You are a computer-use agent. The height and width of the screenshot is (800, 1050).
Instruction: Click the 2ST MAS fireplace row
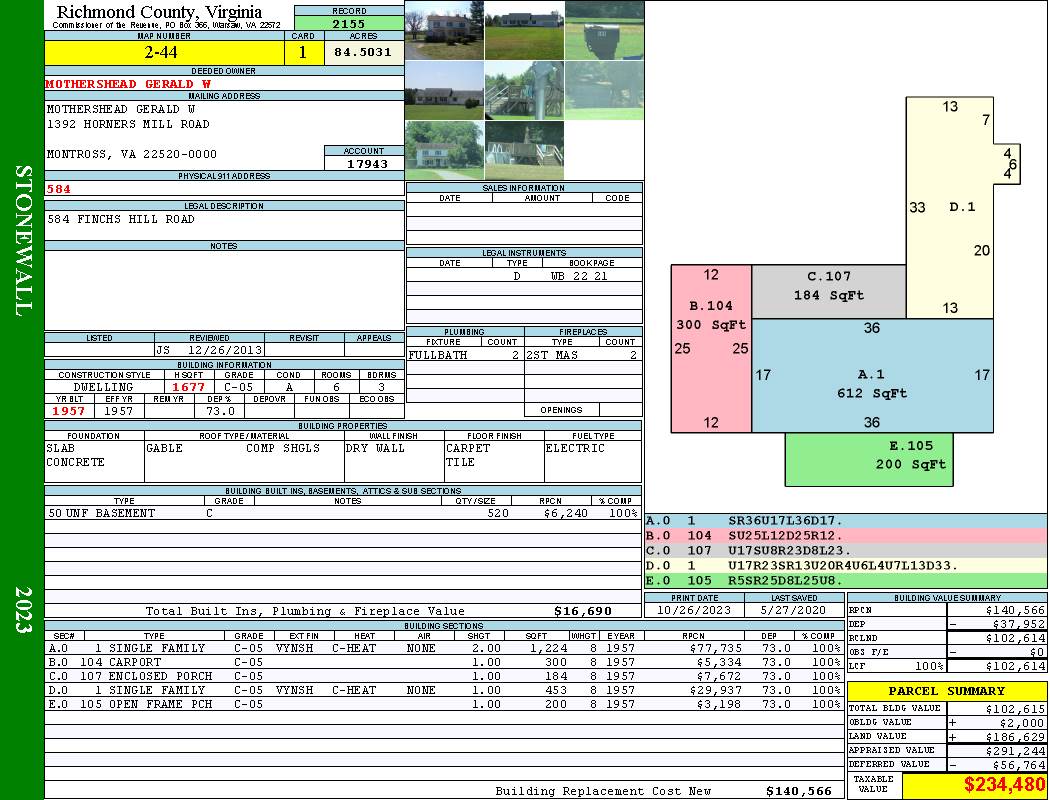tap(583, 355)
